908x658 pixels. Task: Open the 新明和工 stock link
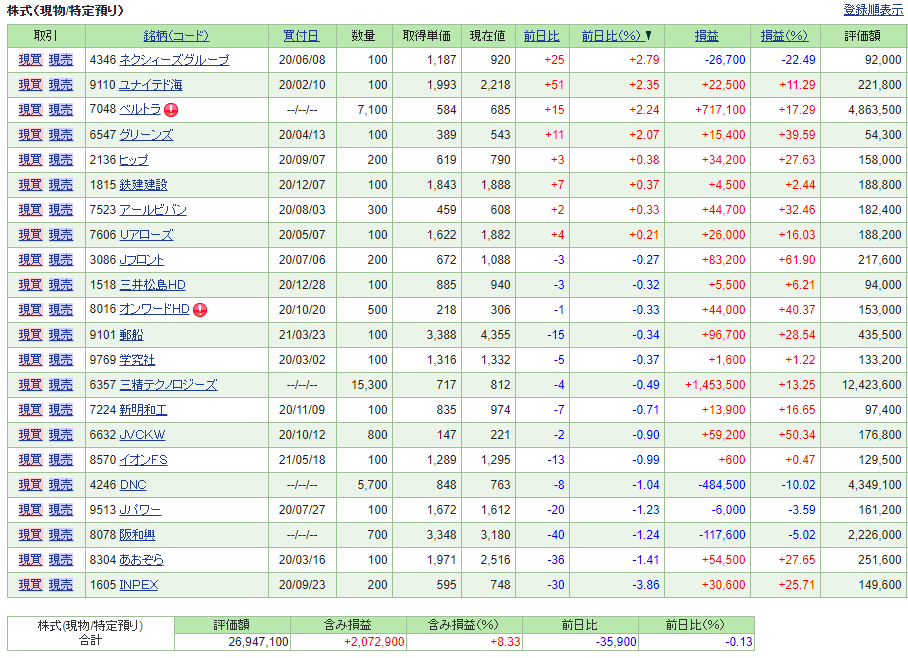click(143, 410)
